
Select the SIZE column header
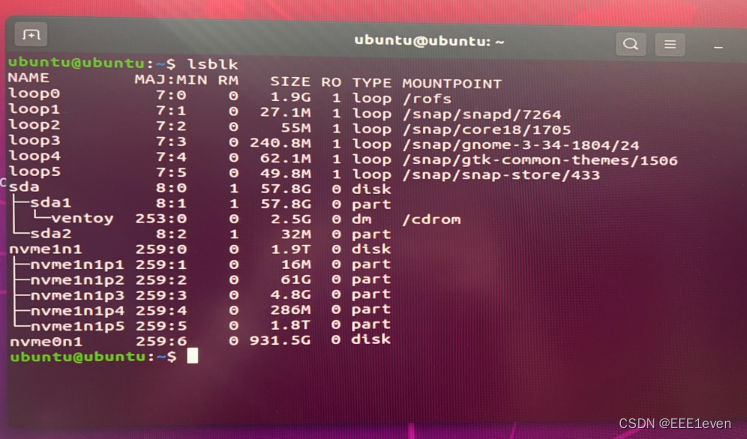click(x=291, y=82)
